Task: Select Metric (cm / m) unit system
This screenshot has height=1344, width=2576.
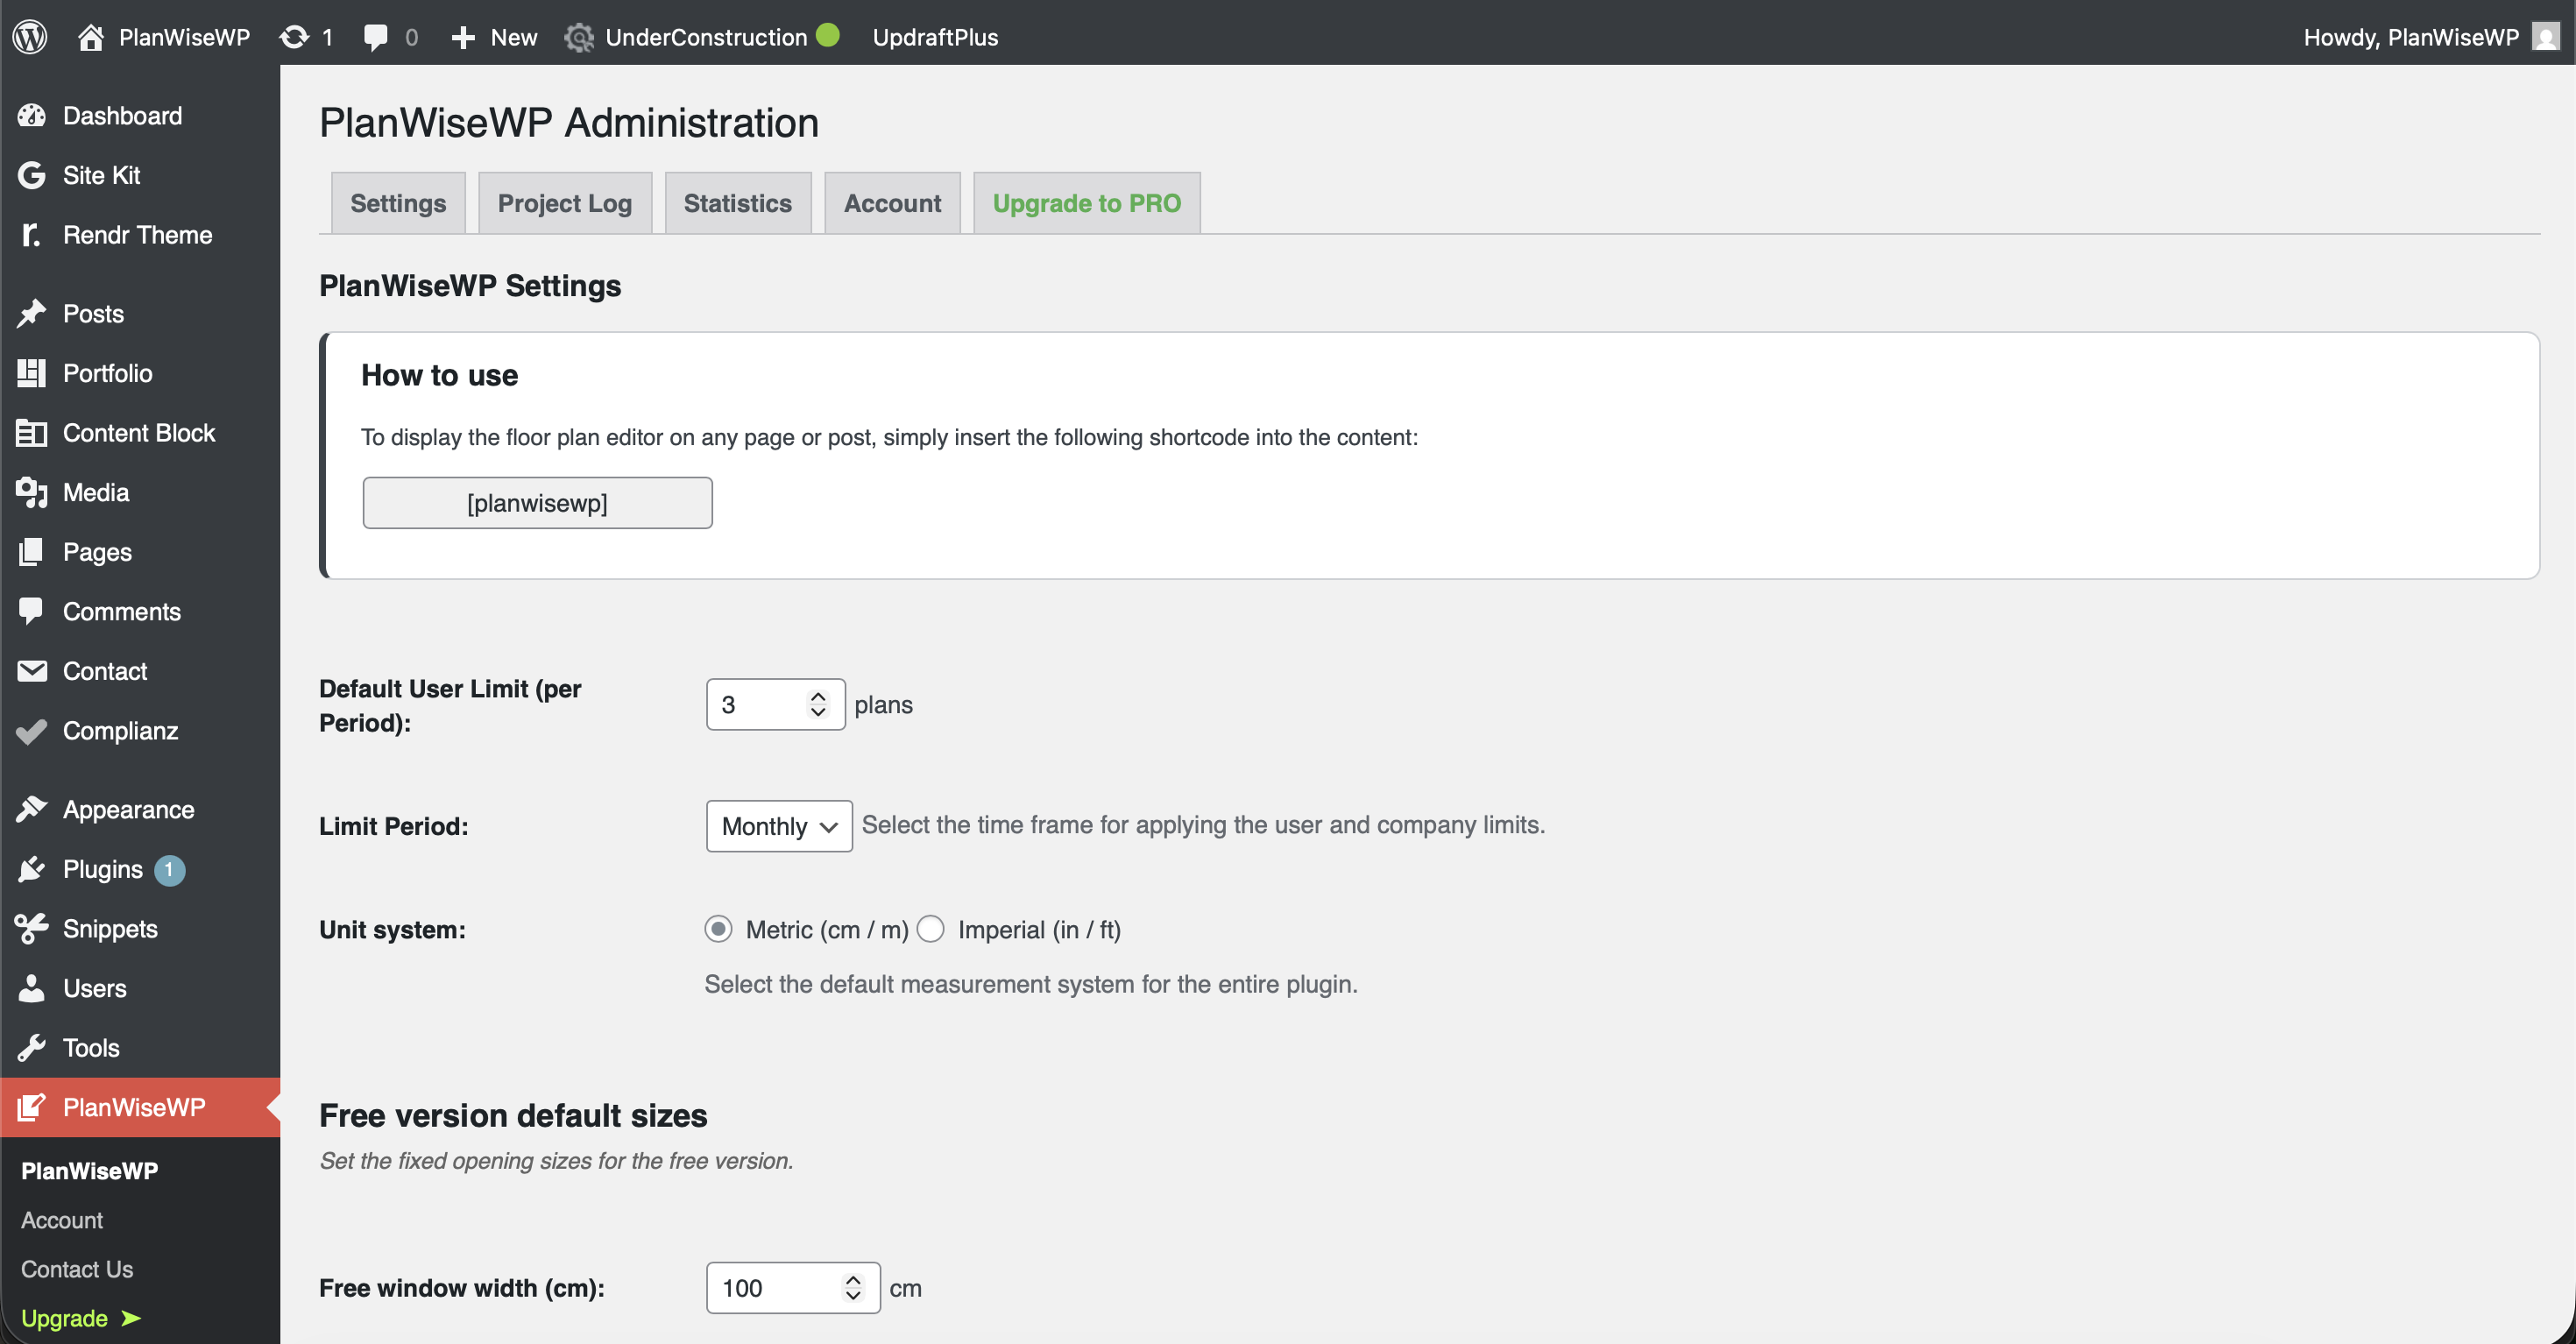Action: pos(718,929)
